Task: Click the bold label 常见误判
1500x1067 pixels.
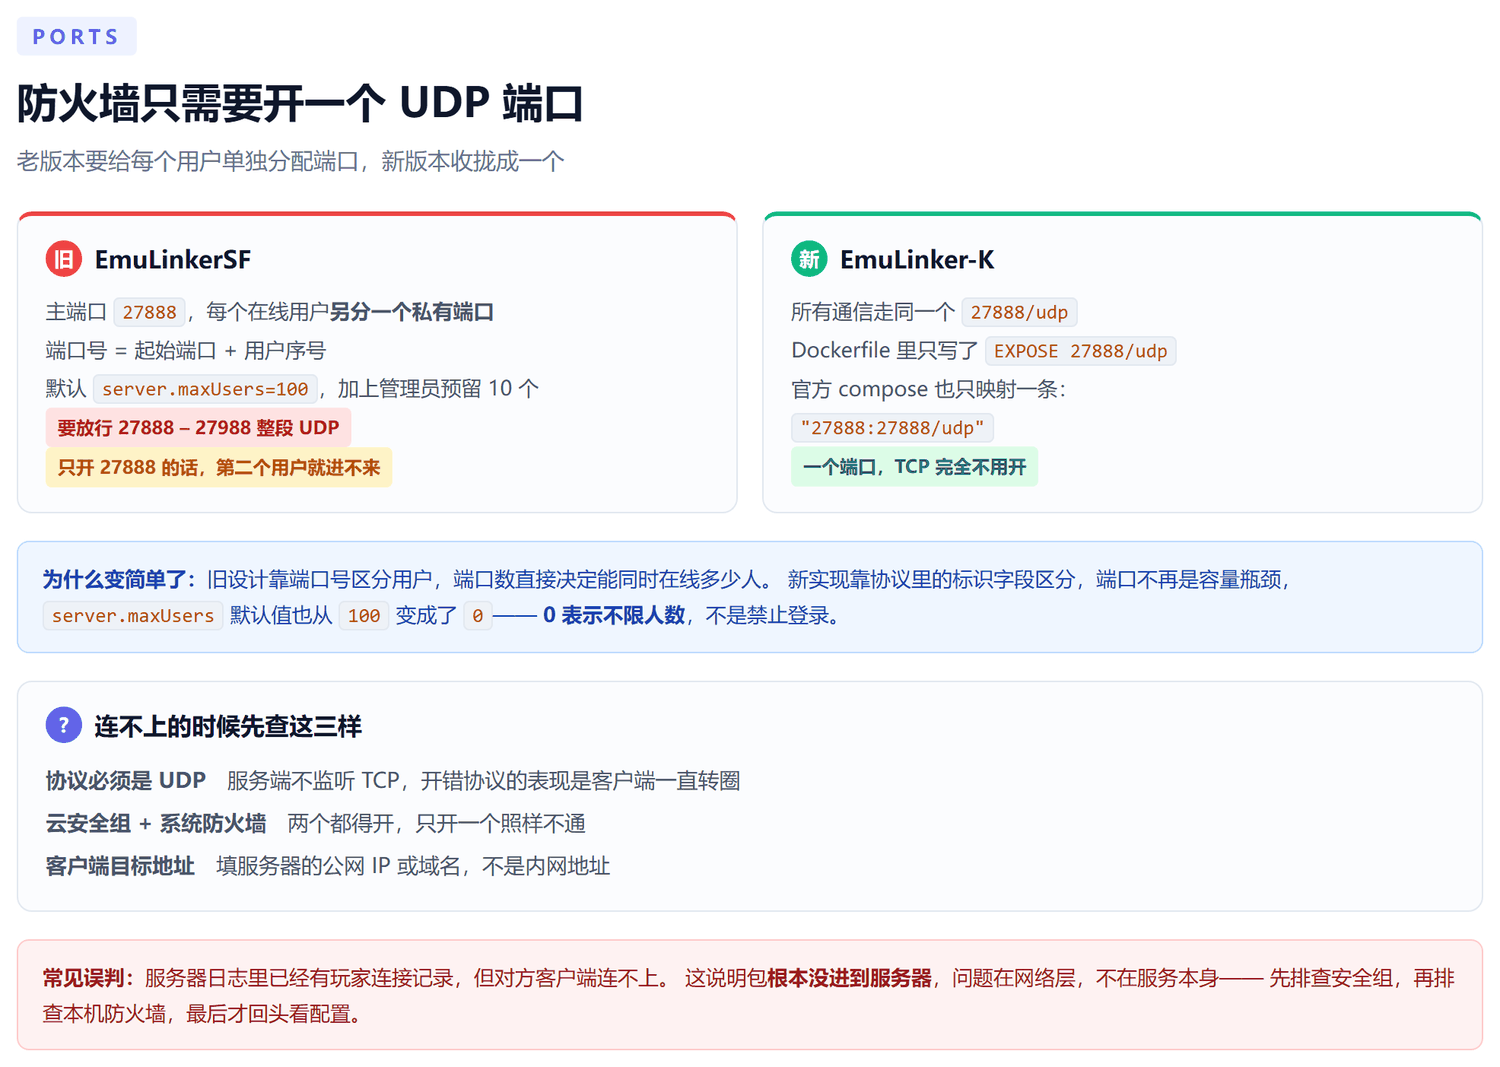Action: point(89,978)
